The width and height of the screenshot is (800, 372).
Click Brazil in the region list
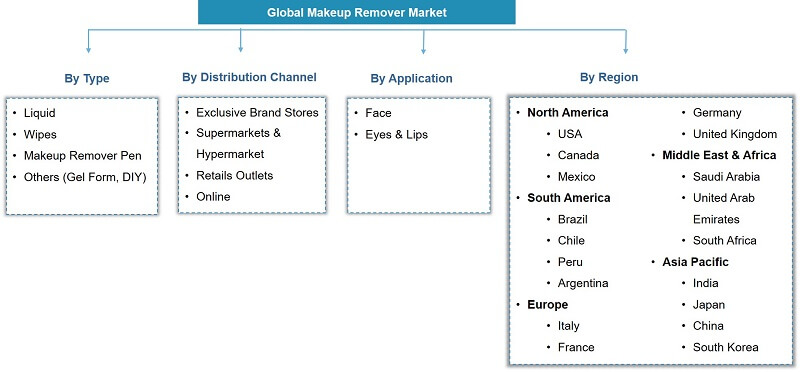[x=572, y=219]
